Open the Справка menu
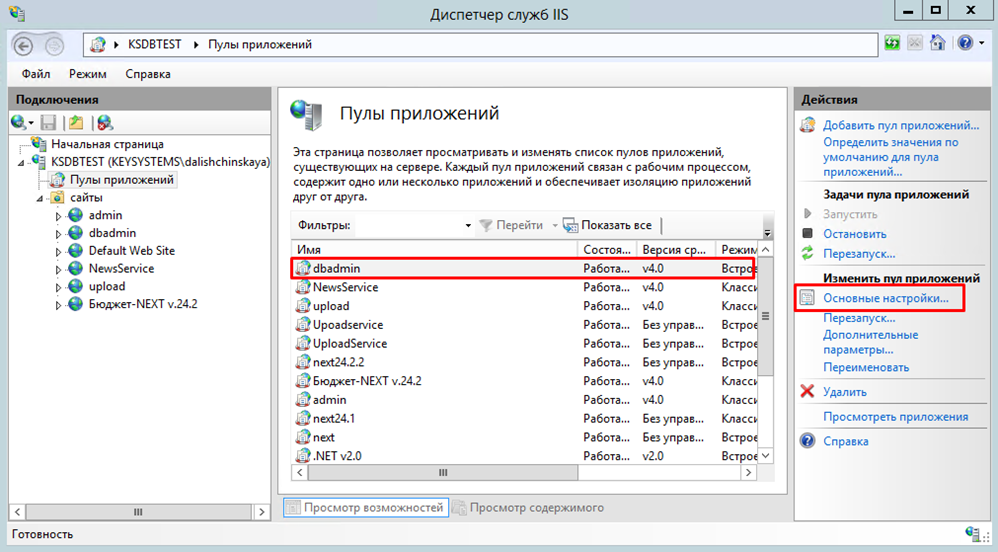 pos(148,74)
